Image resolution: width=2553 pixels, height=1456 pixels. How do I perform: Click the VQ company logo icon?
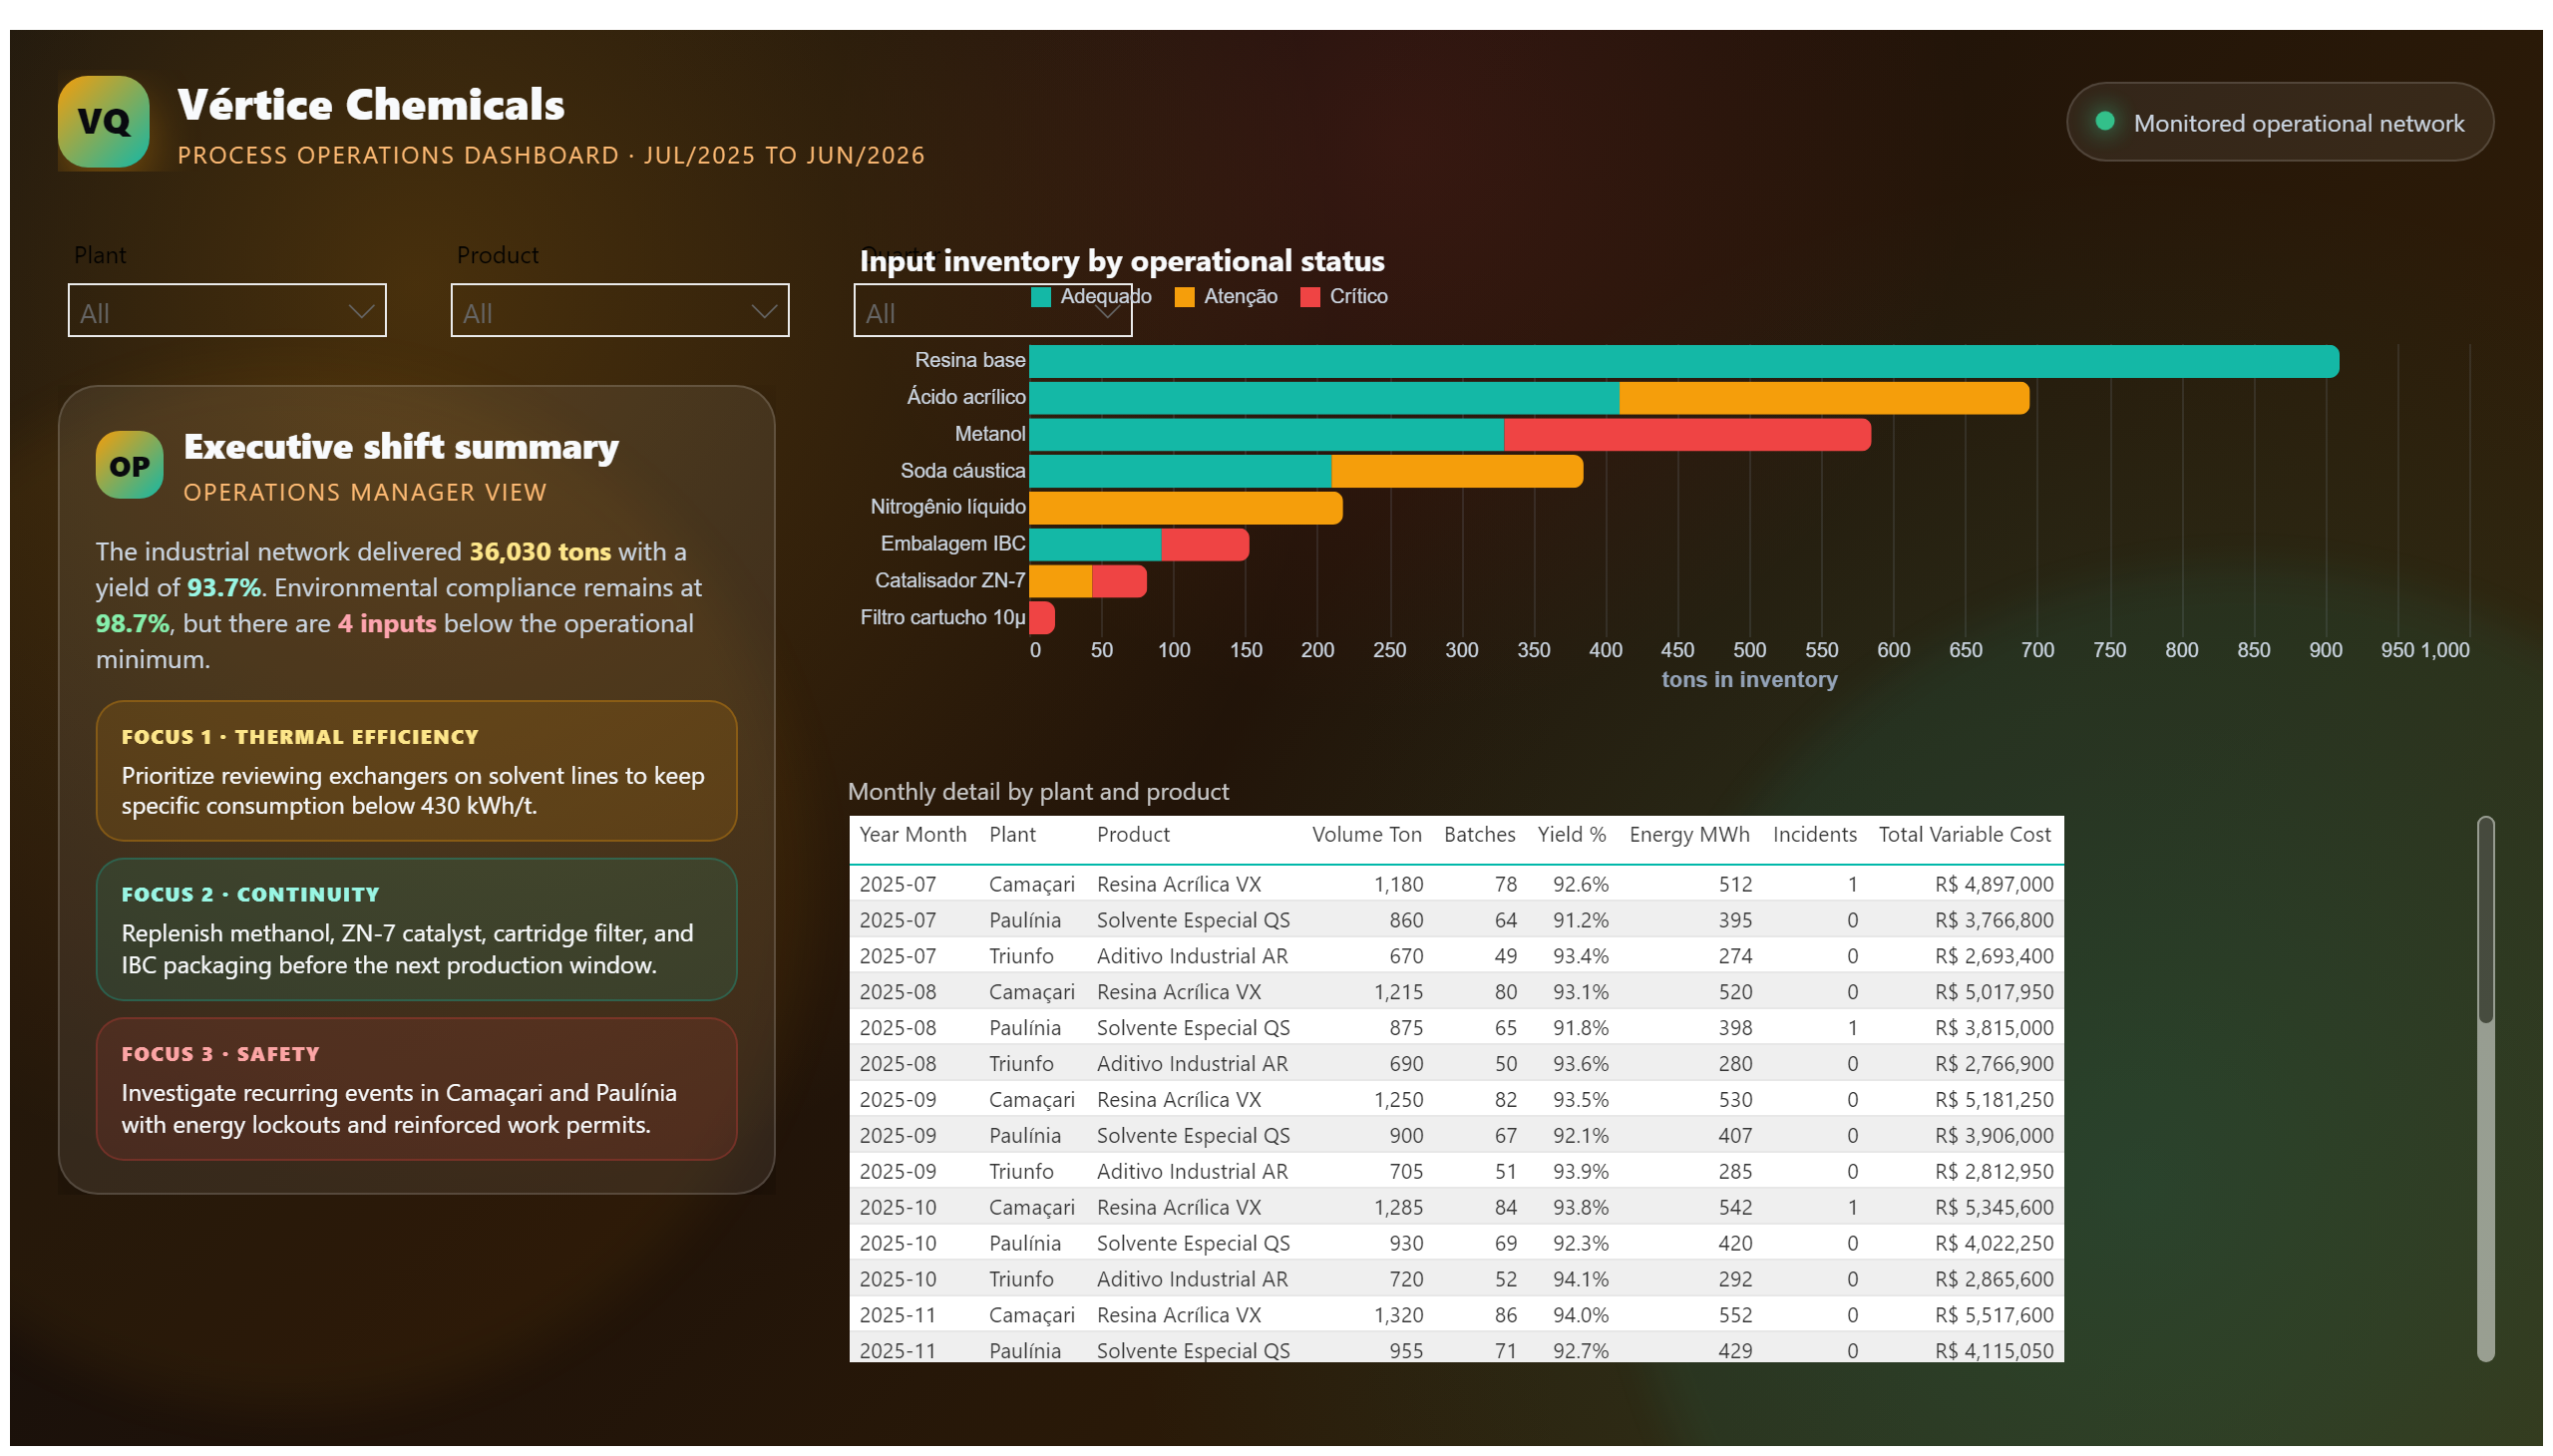coord(103,122)
